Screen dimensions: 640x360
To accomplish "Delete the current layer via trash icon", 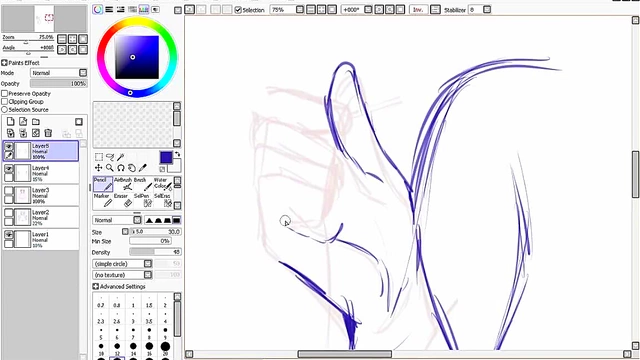I will coord(48,133).
